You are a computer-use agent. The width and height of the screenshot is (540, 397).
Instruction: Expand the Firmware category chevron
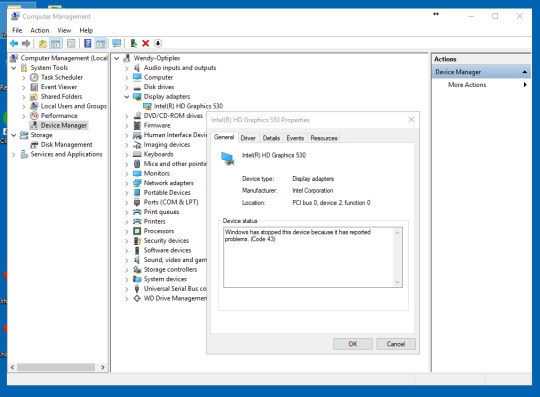(127, 126)
